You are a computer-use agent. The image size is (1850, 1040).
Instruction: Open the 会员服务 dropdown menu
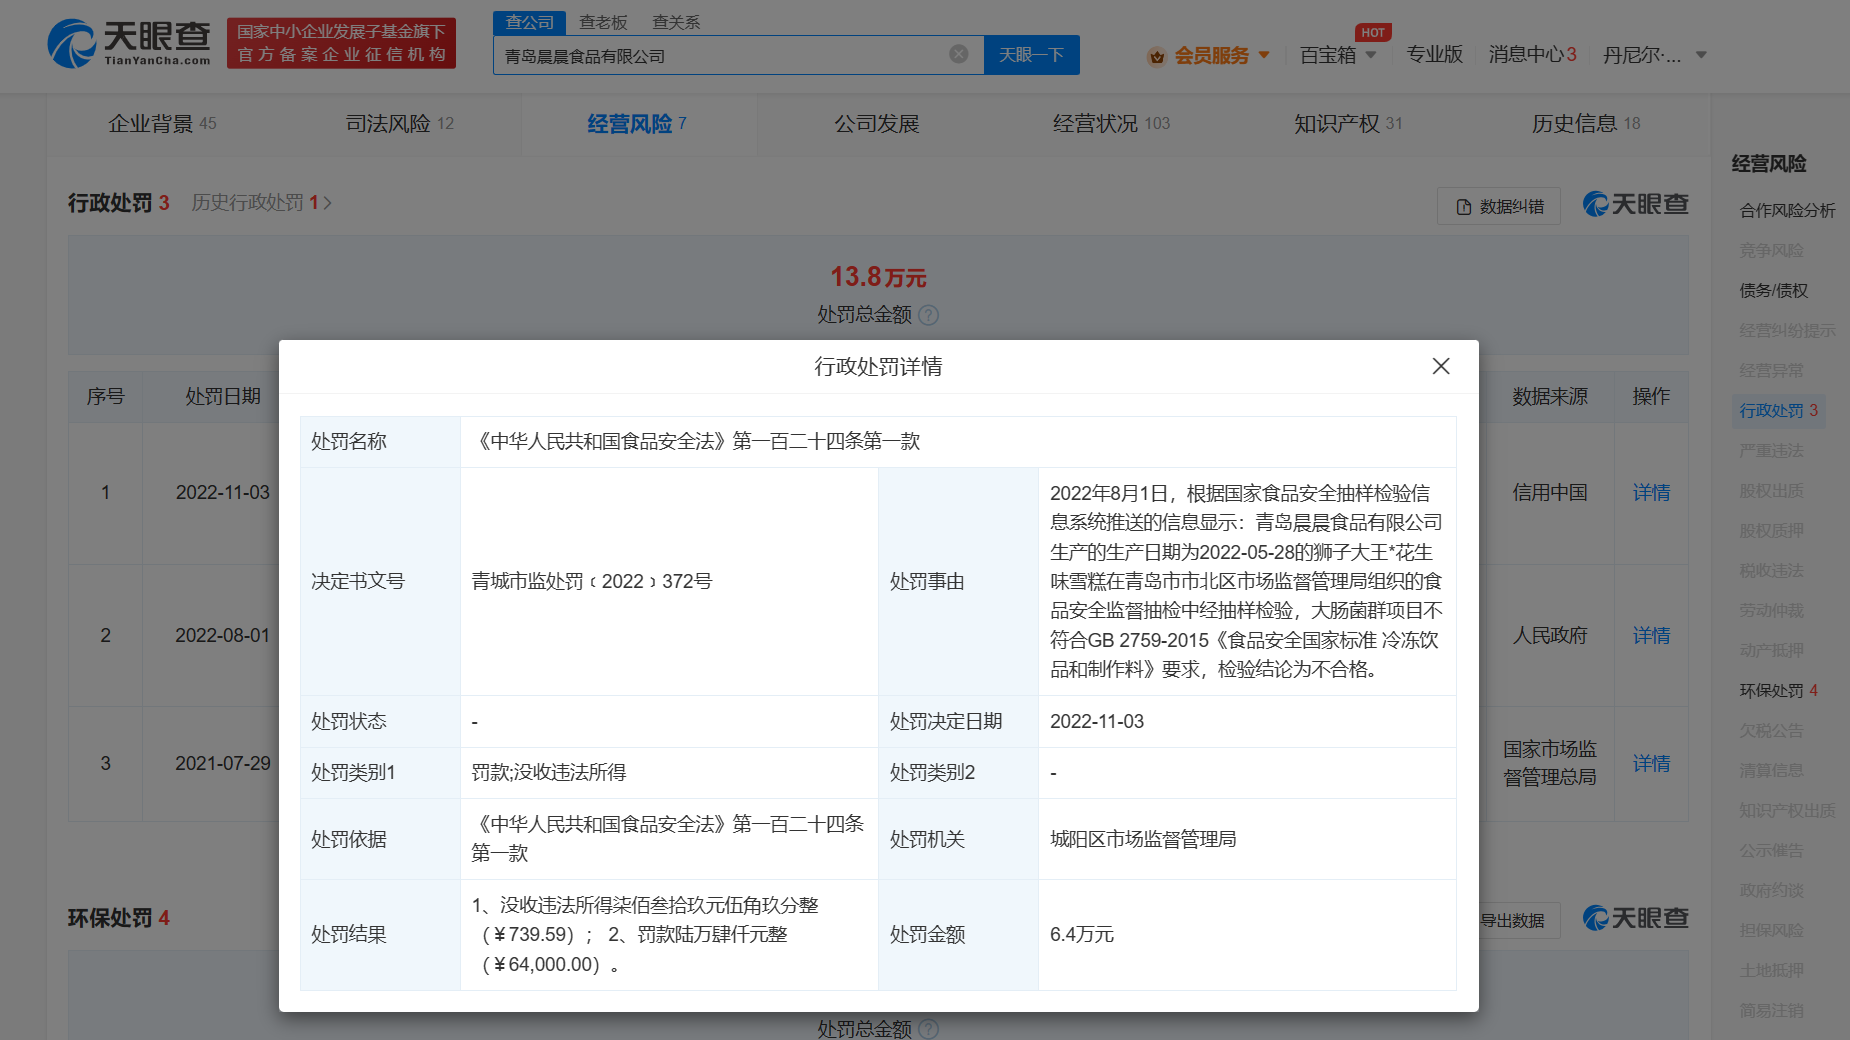pos(1221,55)
